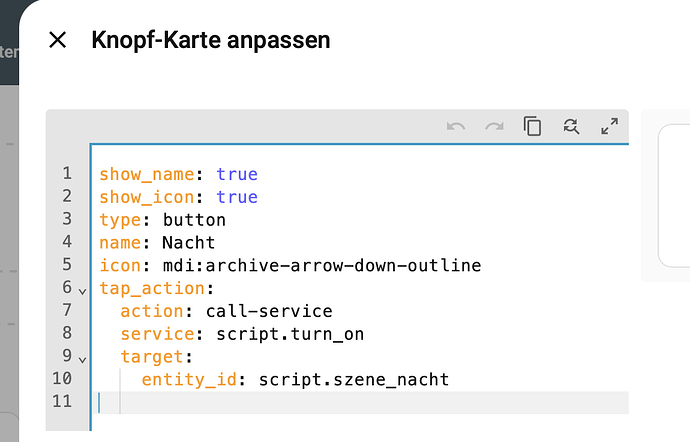Click the call-service action value
Image resolution: width=690 pixels, height=442 pixels.
269,311
